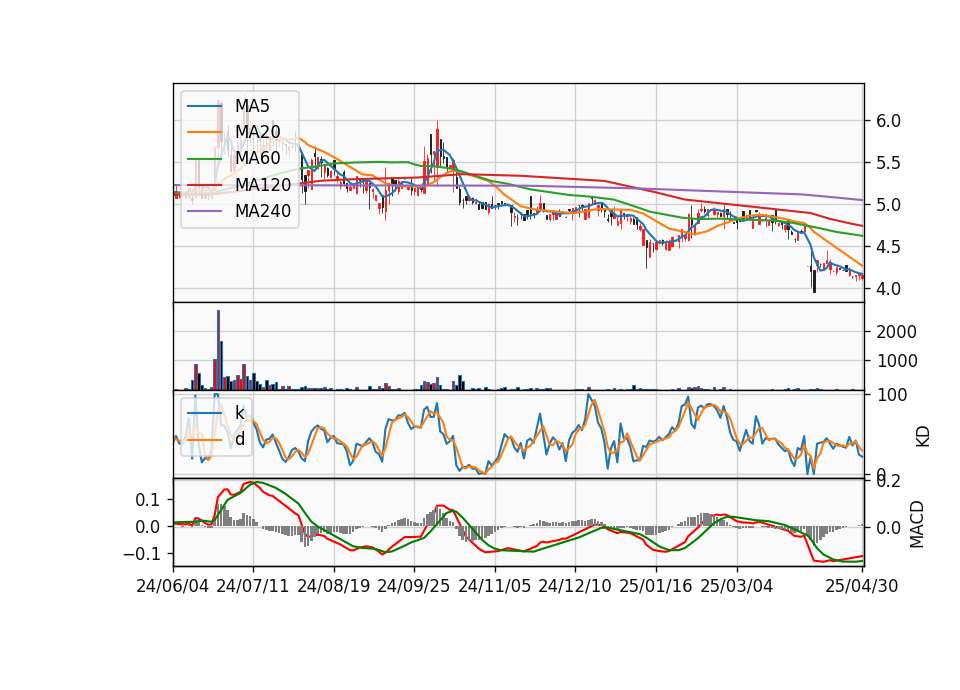The height and width of the screenshot is (690, 960).
Task: Select the 'k' legend entry in KD panel
Action: 216,413
